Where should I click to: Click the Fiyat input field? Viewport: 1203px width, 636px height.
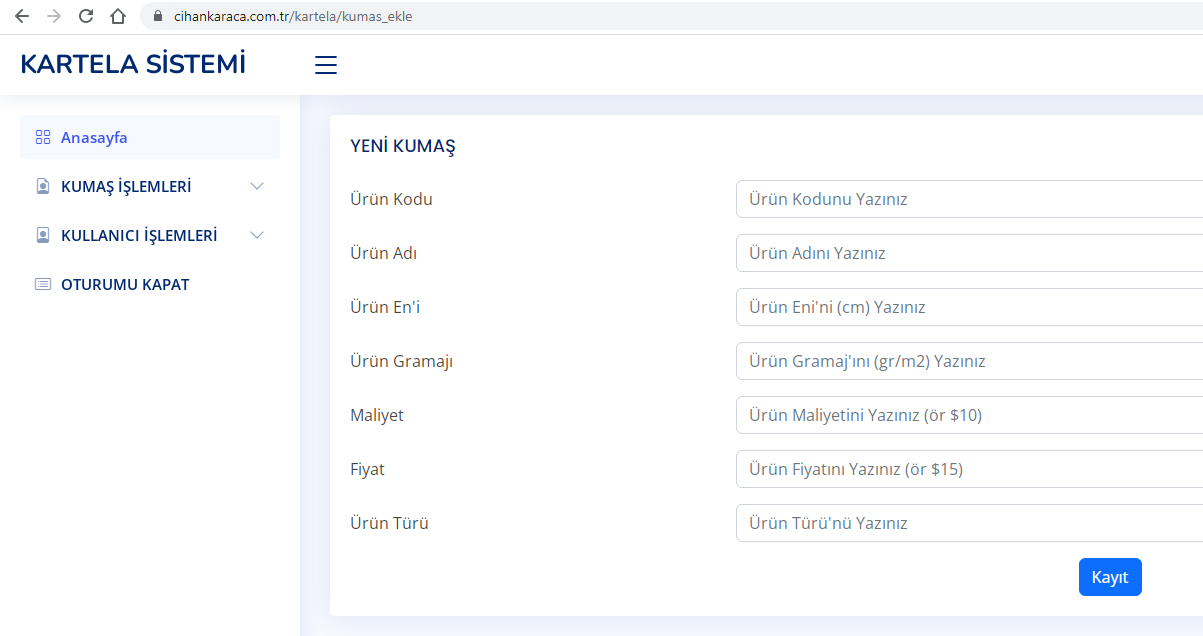click(x=969, y=469)
